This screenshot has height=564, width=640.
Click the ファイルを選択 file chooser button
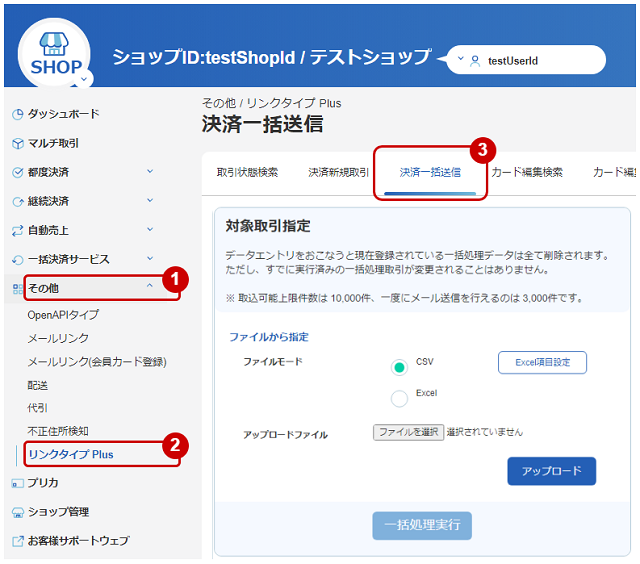click(x=408, y=432)
